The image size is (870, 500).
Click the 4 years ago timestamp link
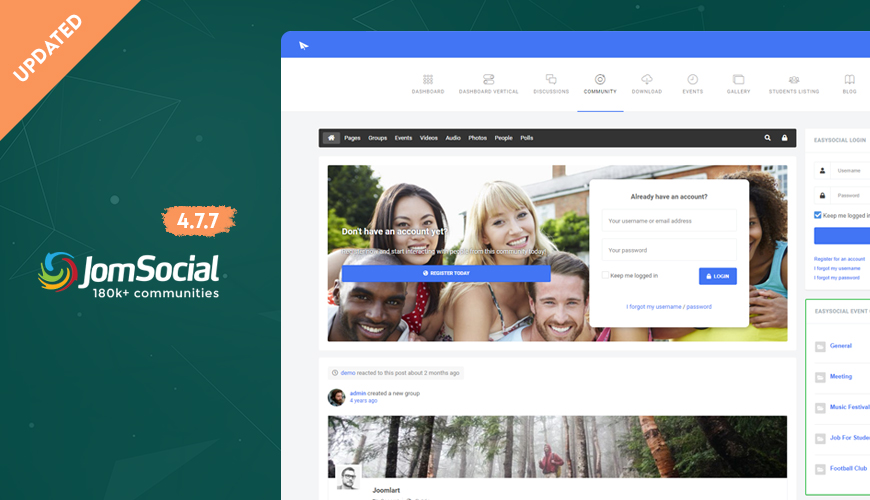point(363,400)
